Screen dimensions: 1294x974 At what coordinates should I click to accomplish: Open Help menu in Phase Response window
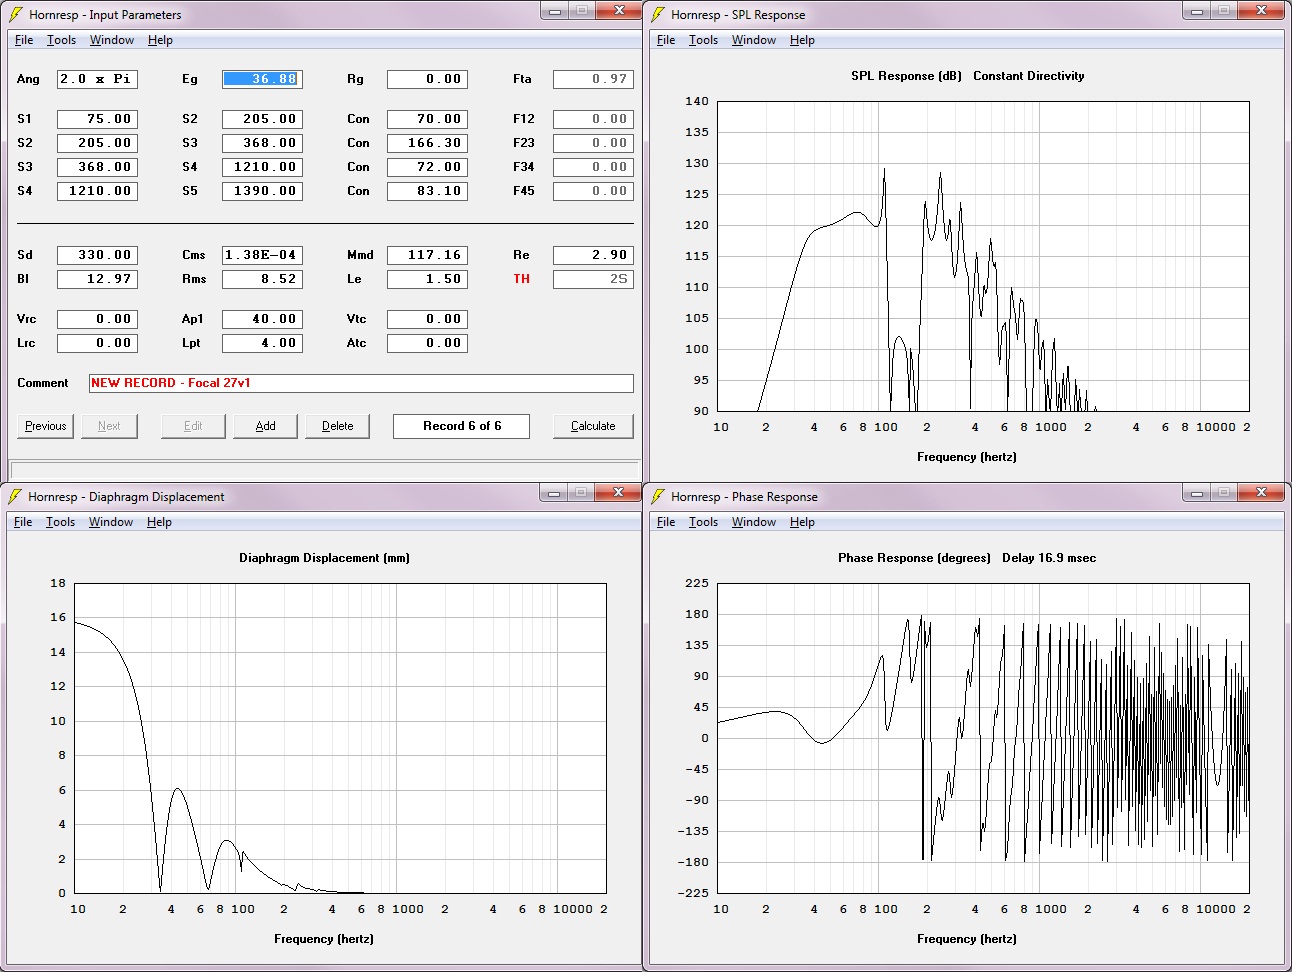802,522
